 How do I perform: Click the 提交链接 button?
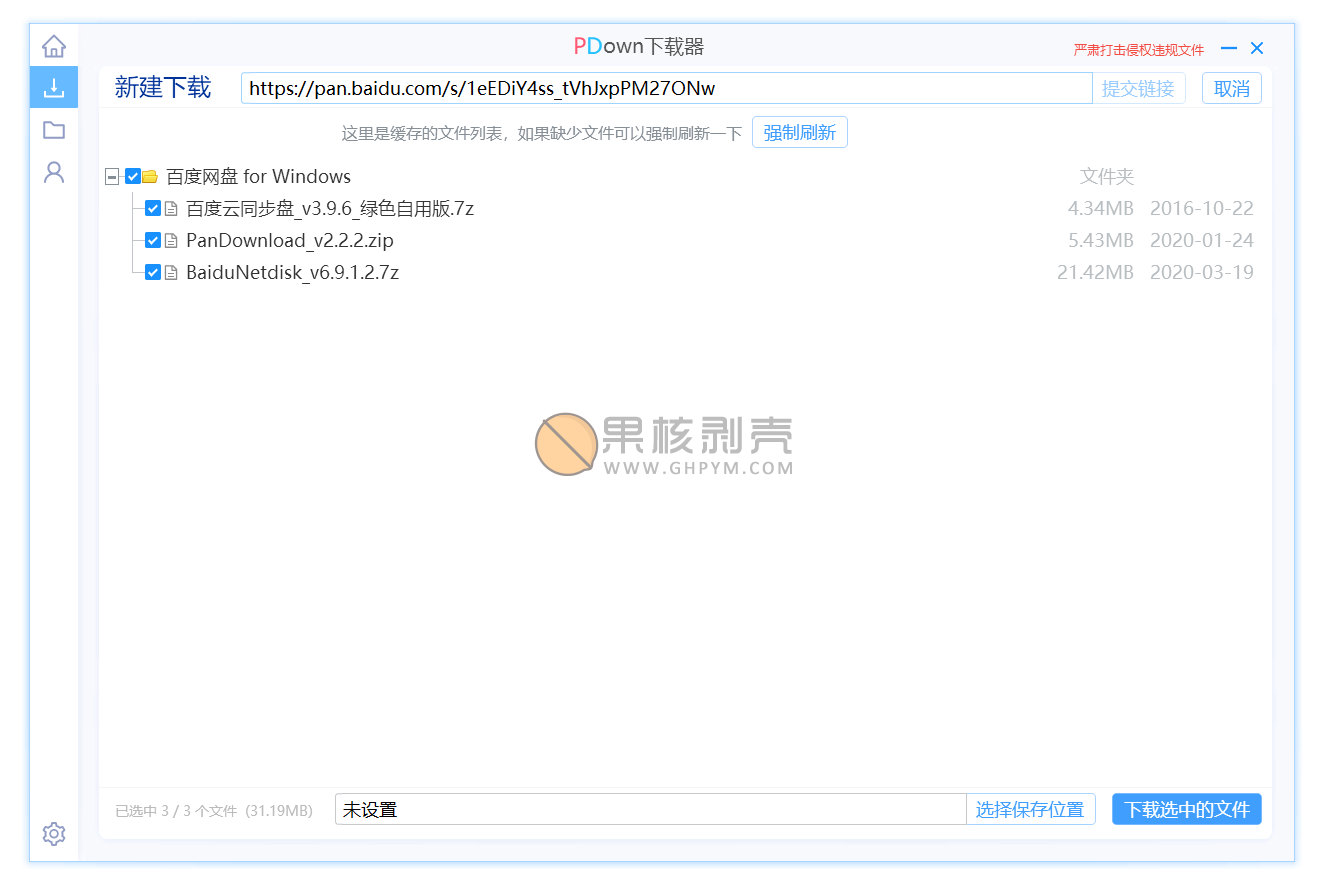click(x=1138, y=89)
